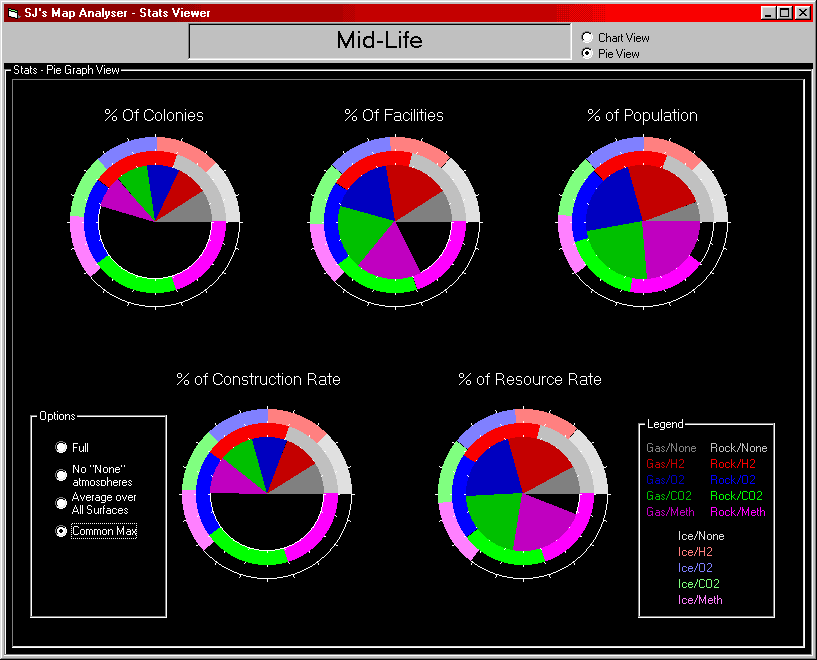817x660 pixels.
Task: Click the Ice/H2 legend entry
Action: (696, 552)
